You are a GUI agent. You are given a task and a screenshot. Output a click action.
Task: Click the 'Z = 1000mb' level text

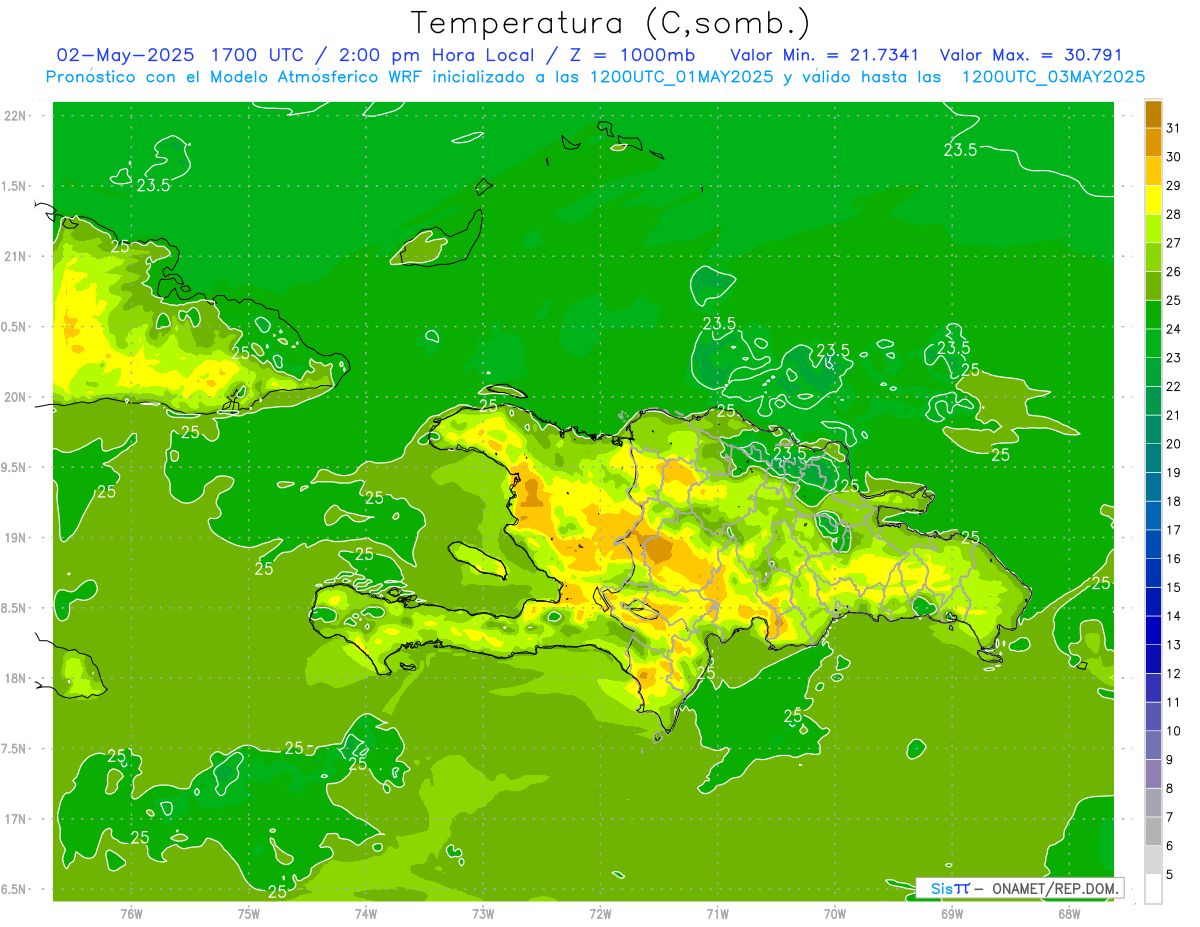634,55
